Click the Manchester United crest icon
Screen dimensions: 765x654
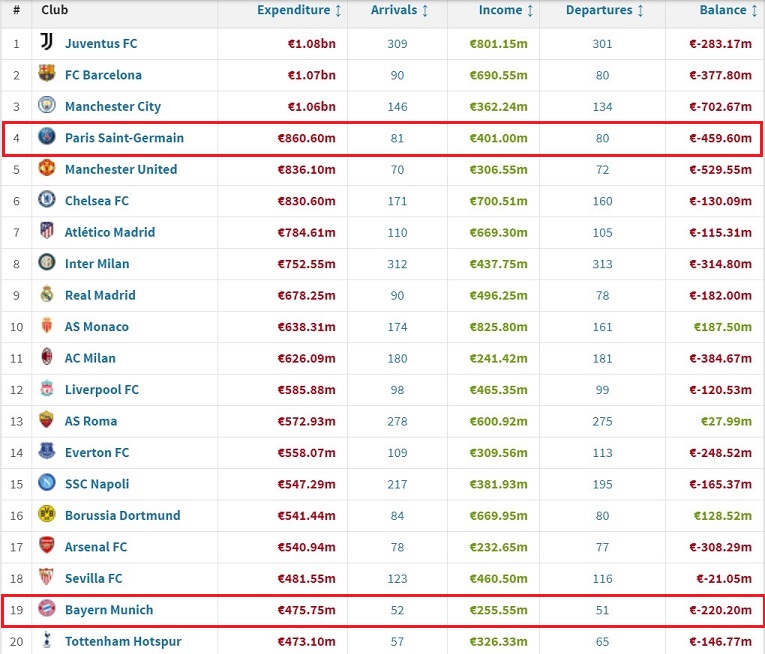47,167
